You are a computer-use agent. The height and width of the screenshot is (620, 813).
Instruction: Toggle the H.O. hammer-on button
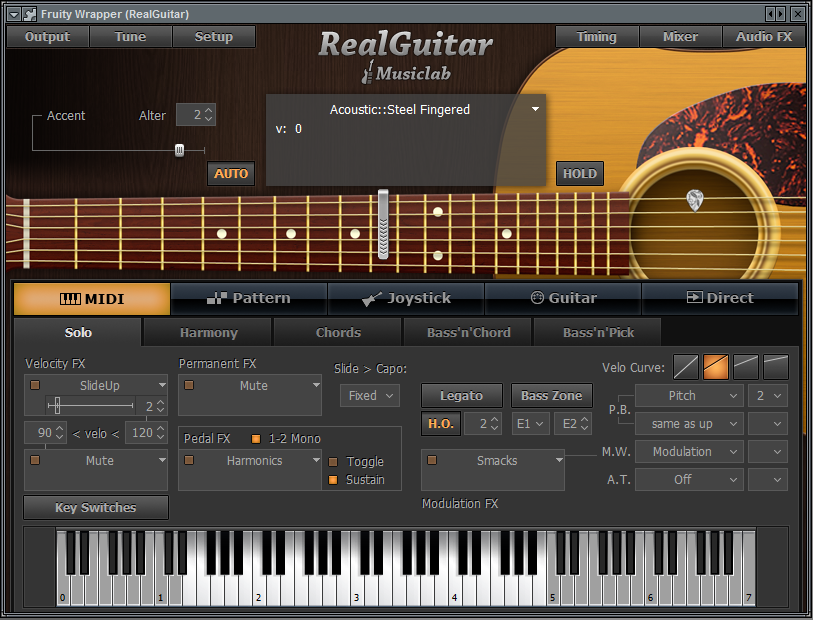point(441,424)
